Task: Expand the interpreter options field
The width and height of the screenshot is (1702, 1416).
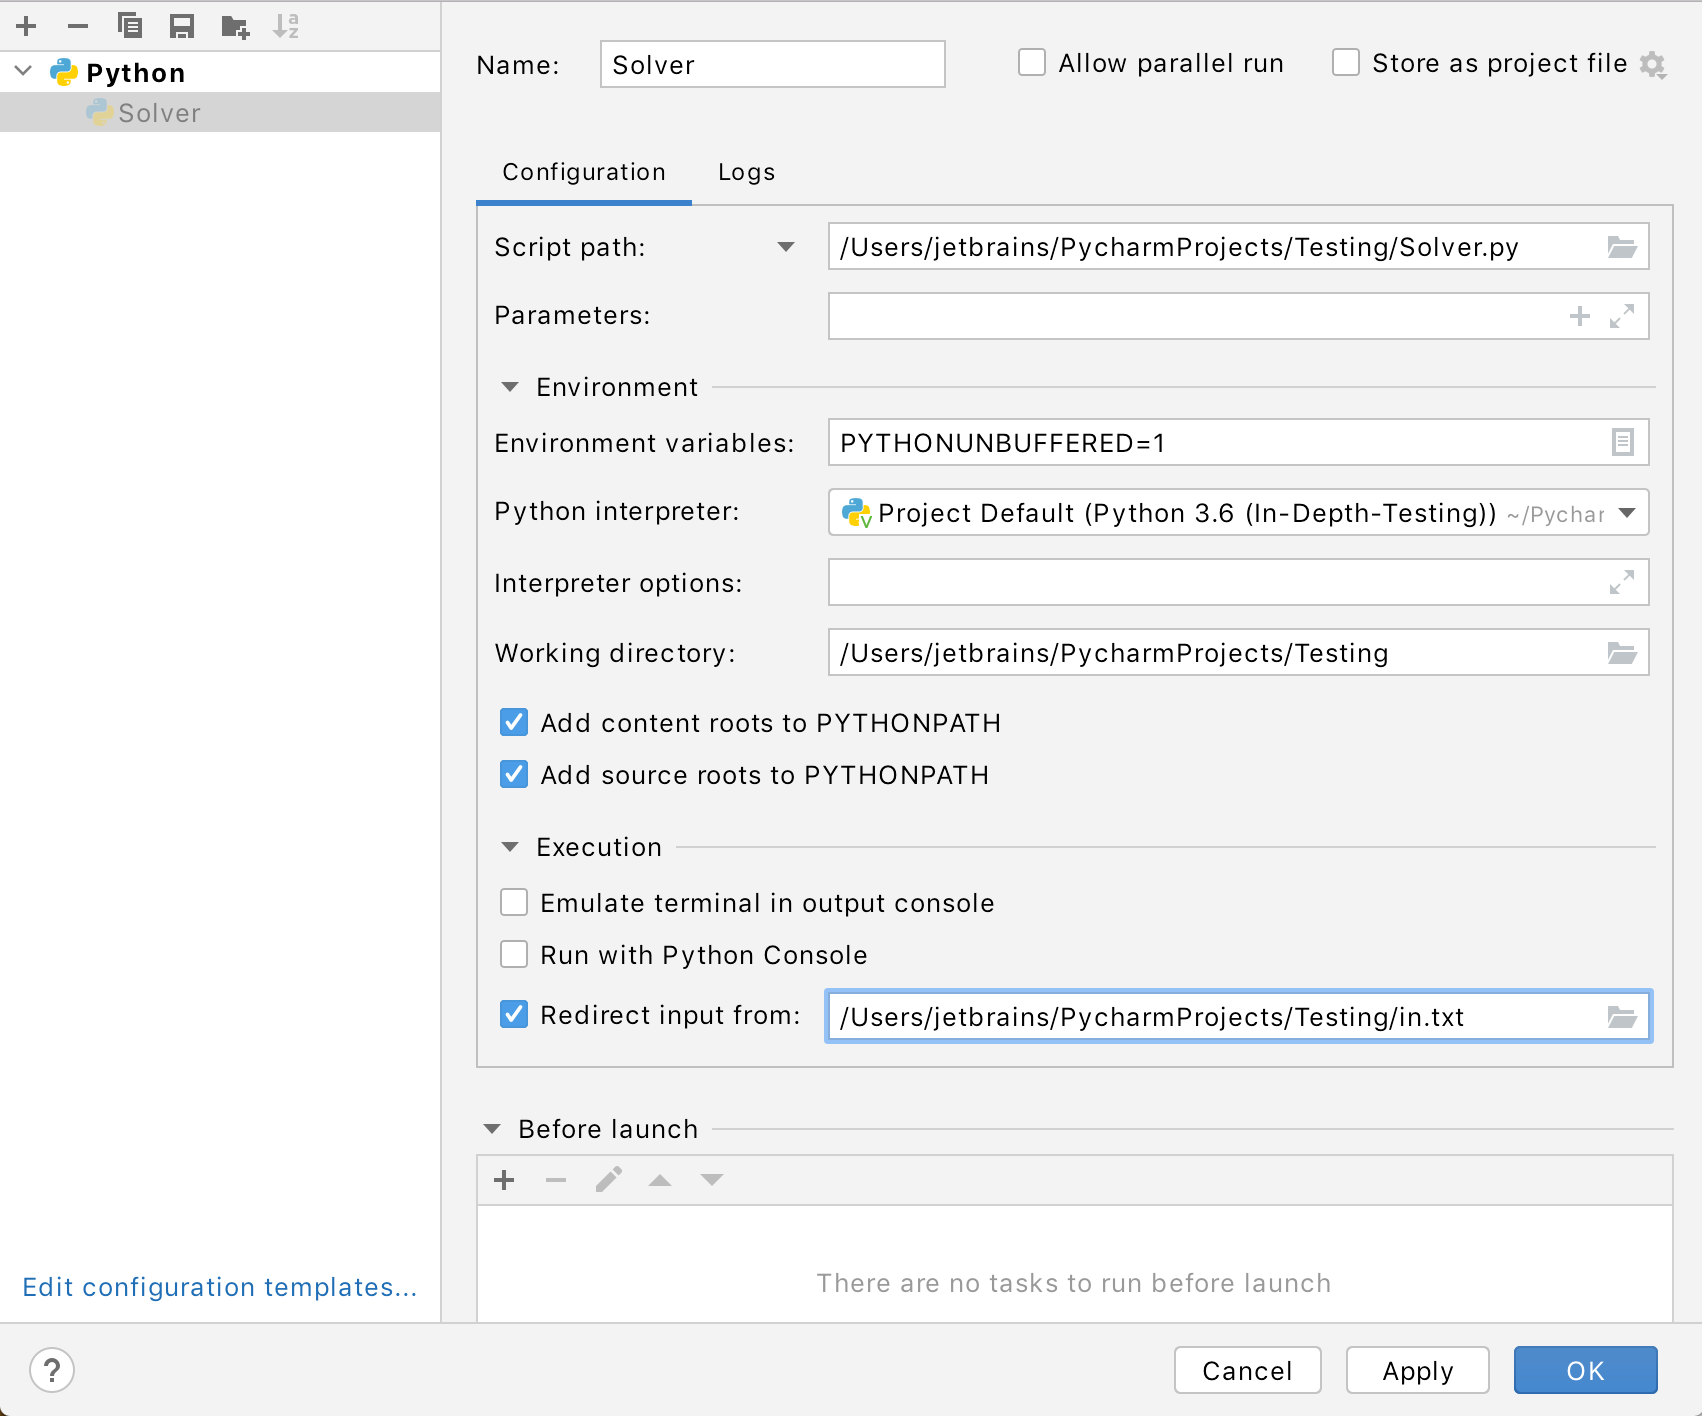Action: coord(1624,582)
